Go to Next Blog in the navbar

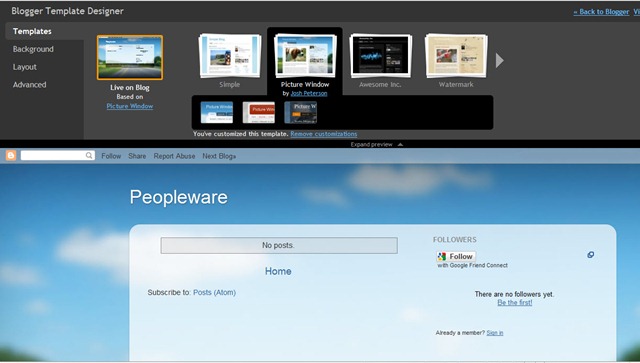point(219,156)
